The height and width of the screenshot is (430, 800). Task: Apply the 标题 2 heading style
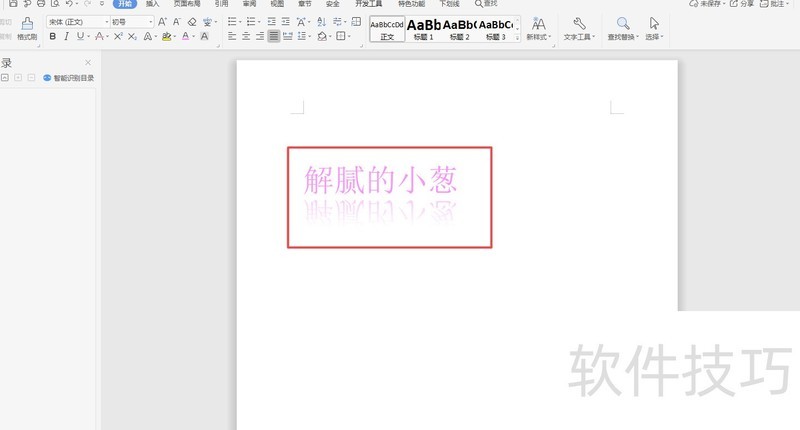(459, 29)
